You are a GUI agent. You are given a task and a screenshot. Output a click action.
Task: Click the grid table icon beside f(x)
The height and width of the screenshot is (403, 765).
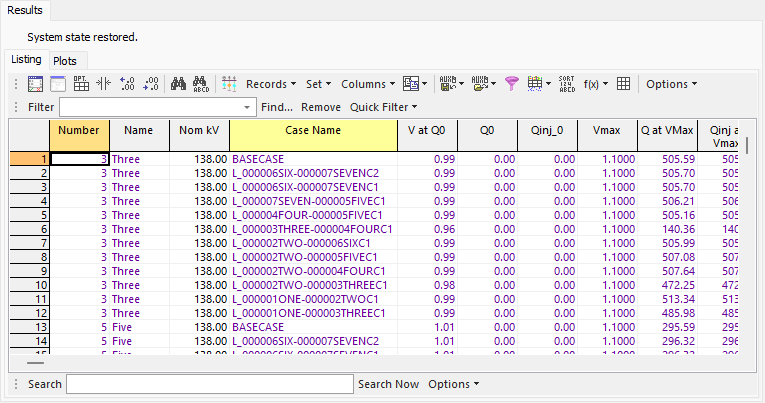(x=622, y=84)
